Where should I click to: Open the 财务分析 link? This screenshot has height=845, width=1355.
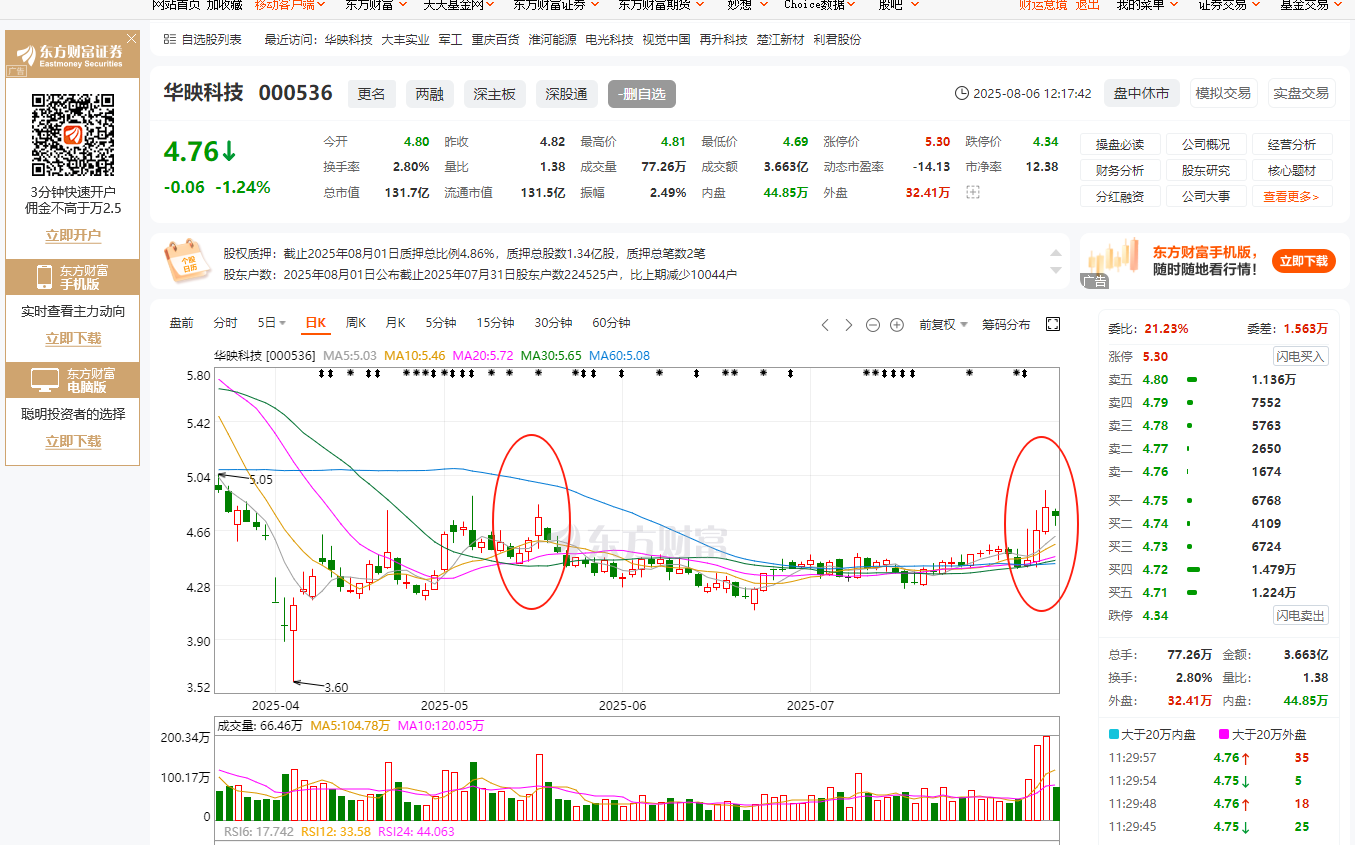pyautogui.click(x=1119, y=171)
